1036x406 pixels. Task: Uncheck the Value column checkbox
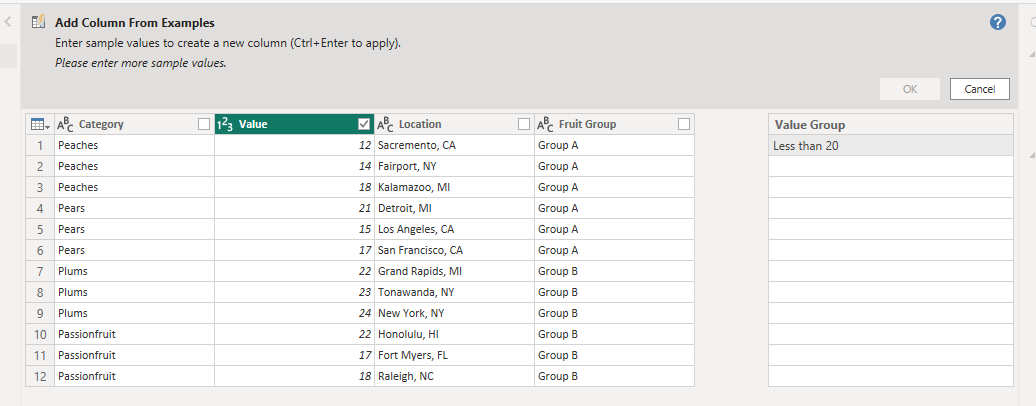tap(363, 124)
